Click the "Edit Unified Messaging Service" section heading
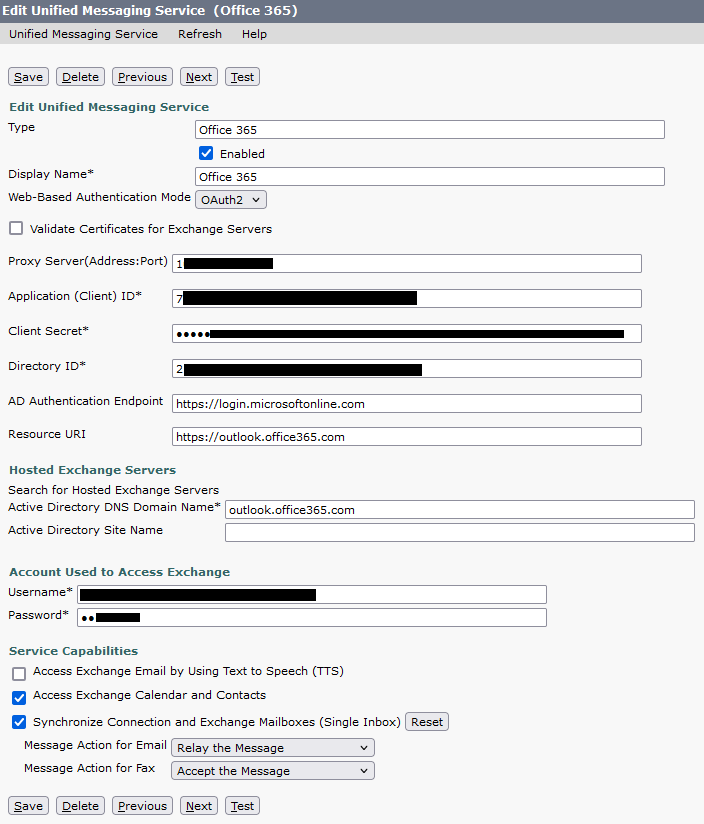The width and height of the screenshot is (704, 824). click(x=109, y=107)
